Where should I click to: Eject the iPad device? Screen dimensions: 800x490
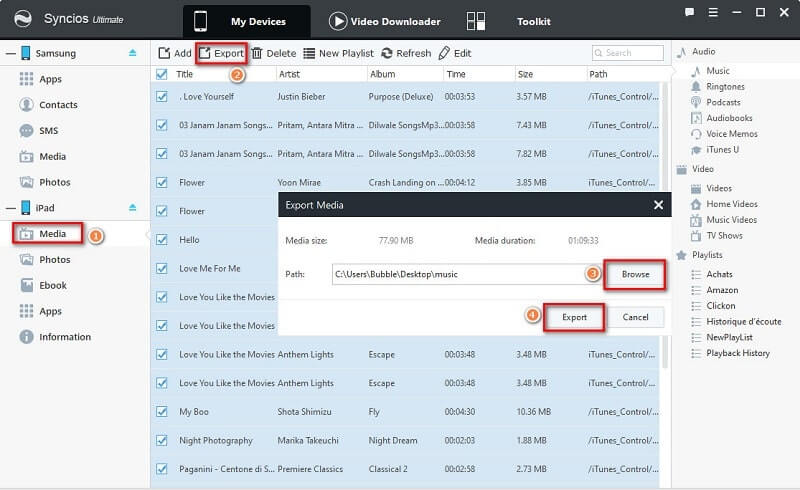point(133,207)
